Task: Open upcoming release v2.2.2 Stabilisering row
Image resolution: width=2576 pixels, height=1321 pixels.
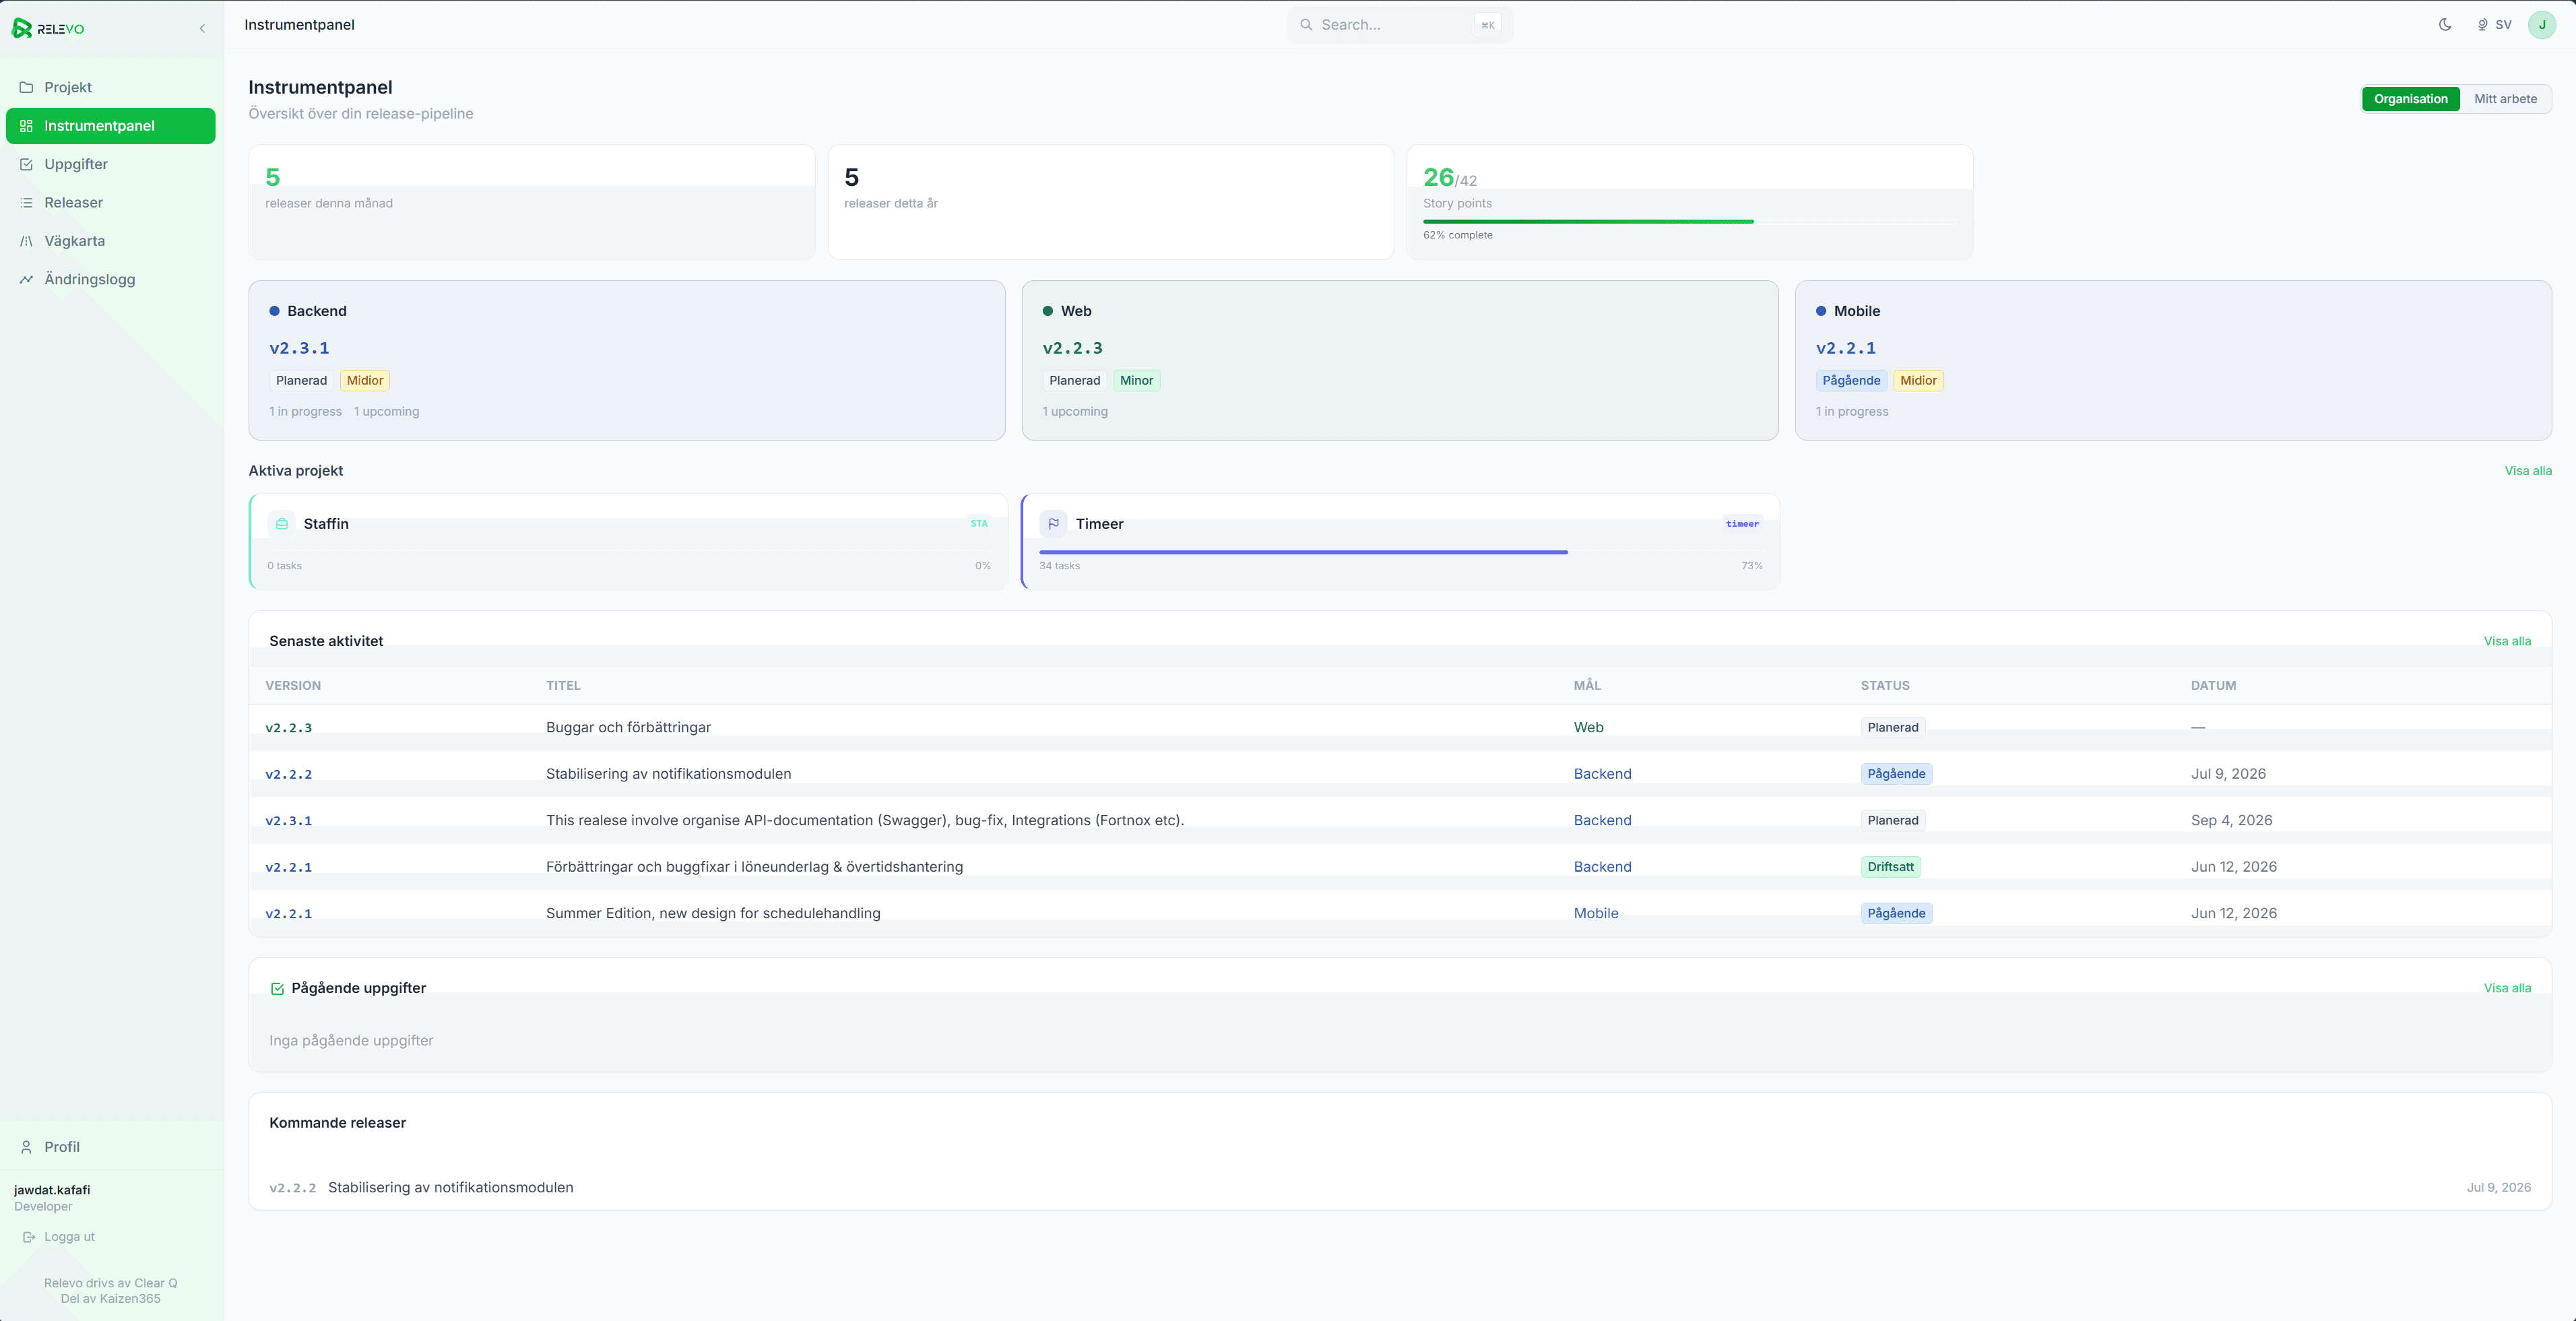Action: [x=1400, y=1188]
